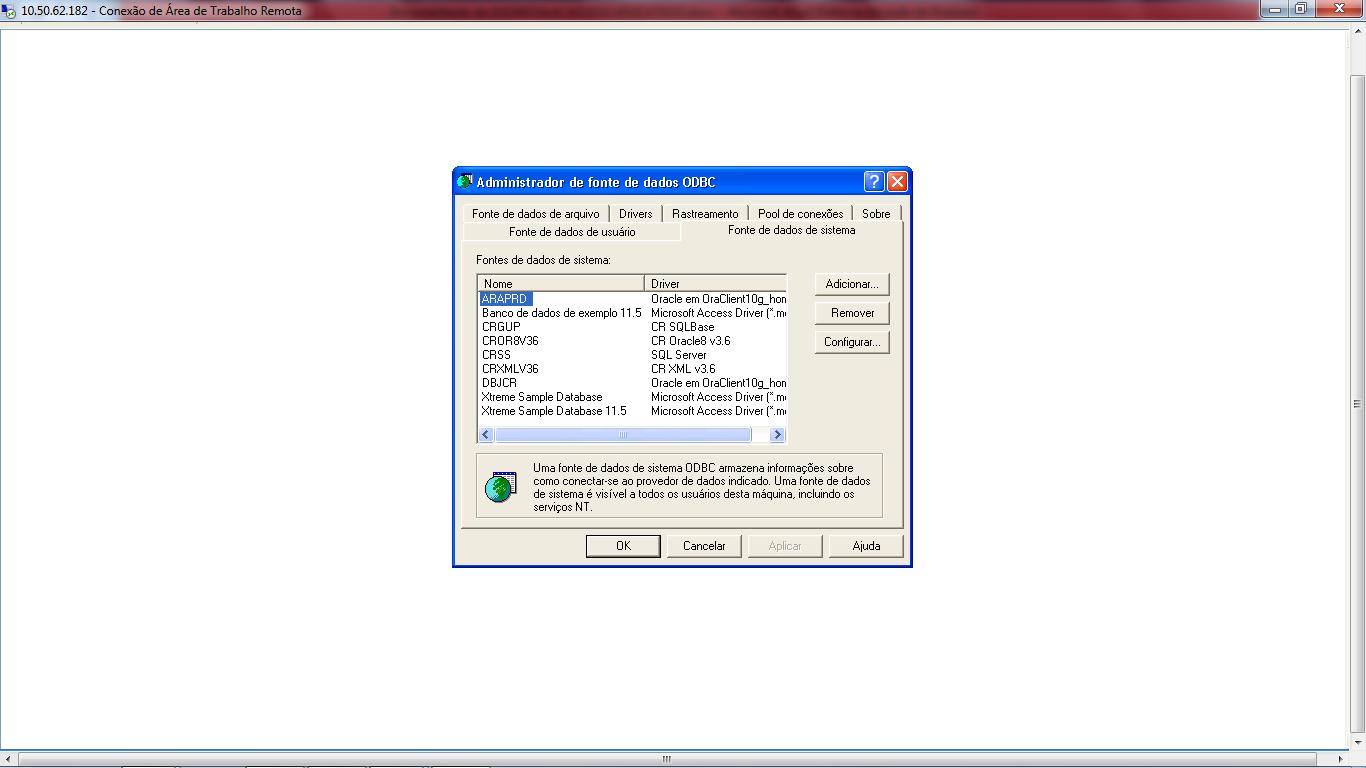Select the CRSS data source
This screenshot has width=1366, height=768.
point(496,355)
